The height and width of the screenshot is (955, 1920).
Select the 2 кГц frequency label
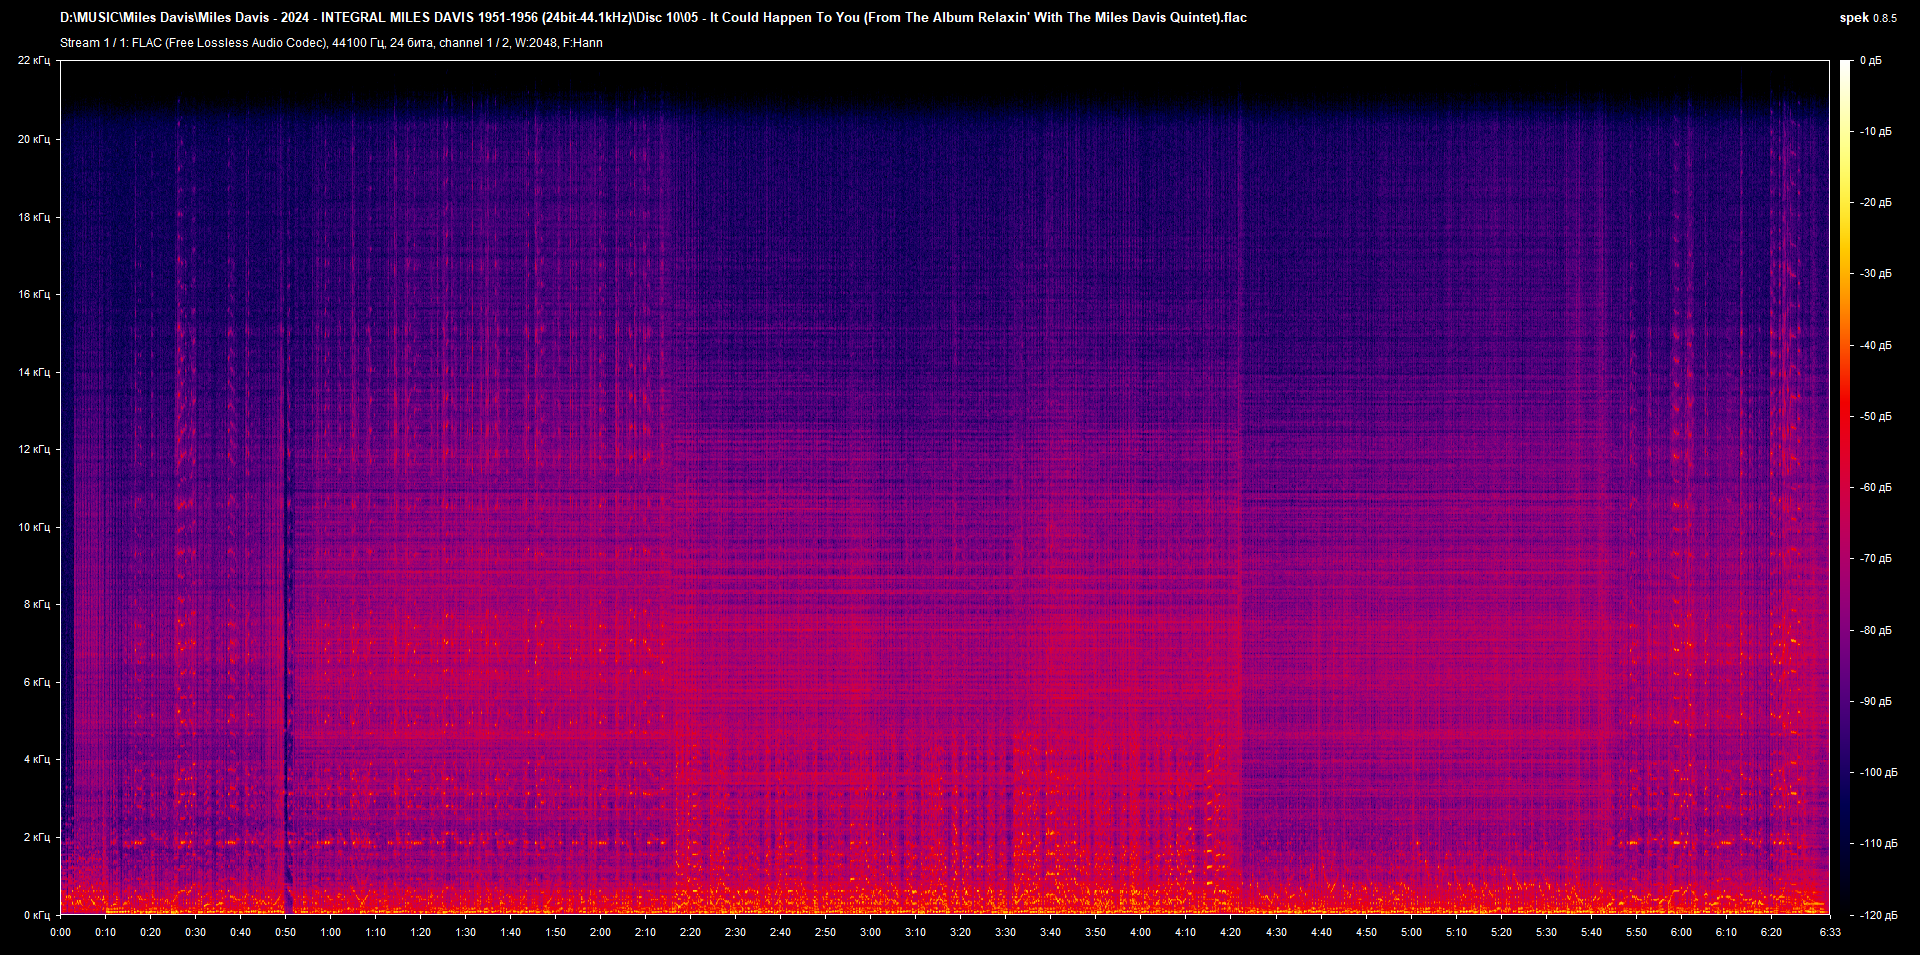coord(37,837)
